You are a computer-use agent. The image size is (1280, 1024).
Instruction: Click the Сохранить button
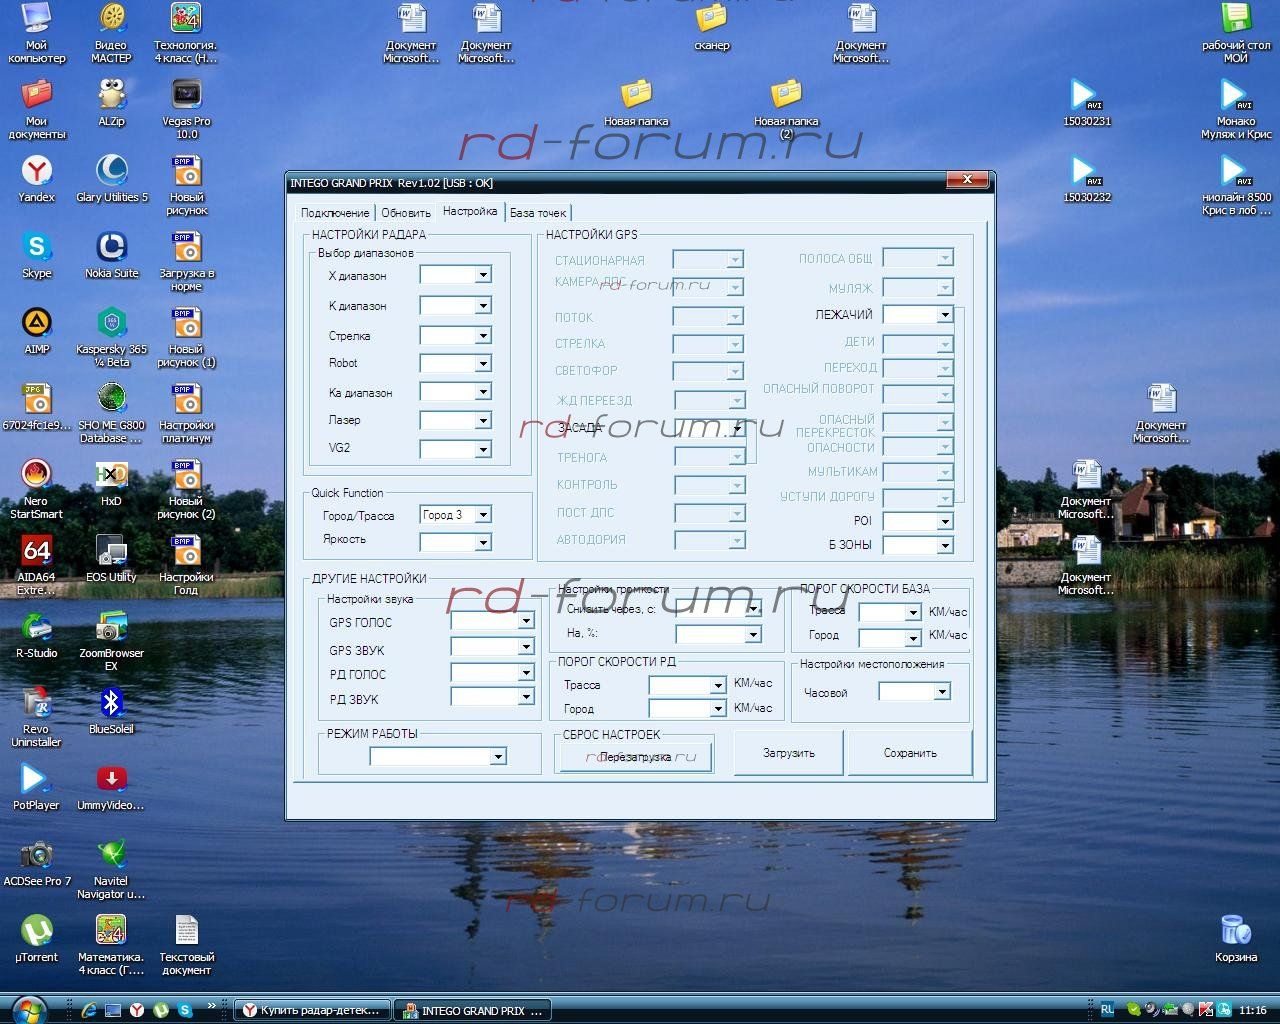coord(910,753)
